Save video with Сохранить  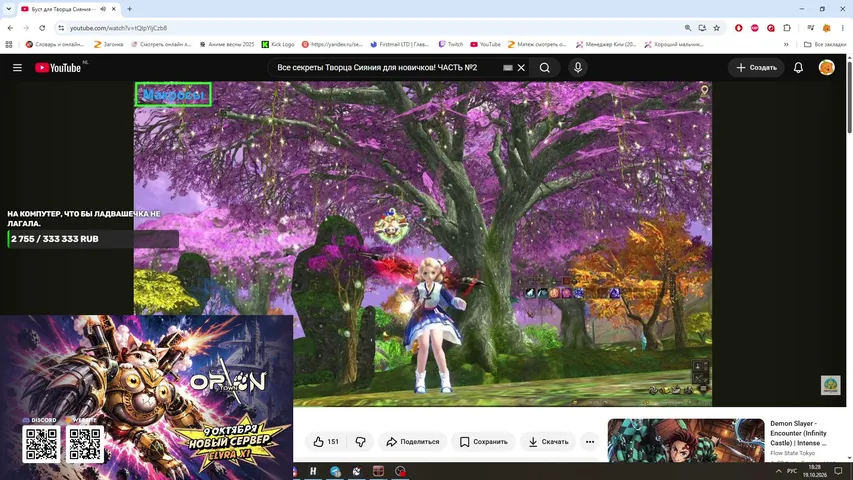[484, 442]
